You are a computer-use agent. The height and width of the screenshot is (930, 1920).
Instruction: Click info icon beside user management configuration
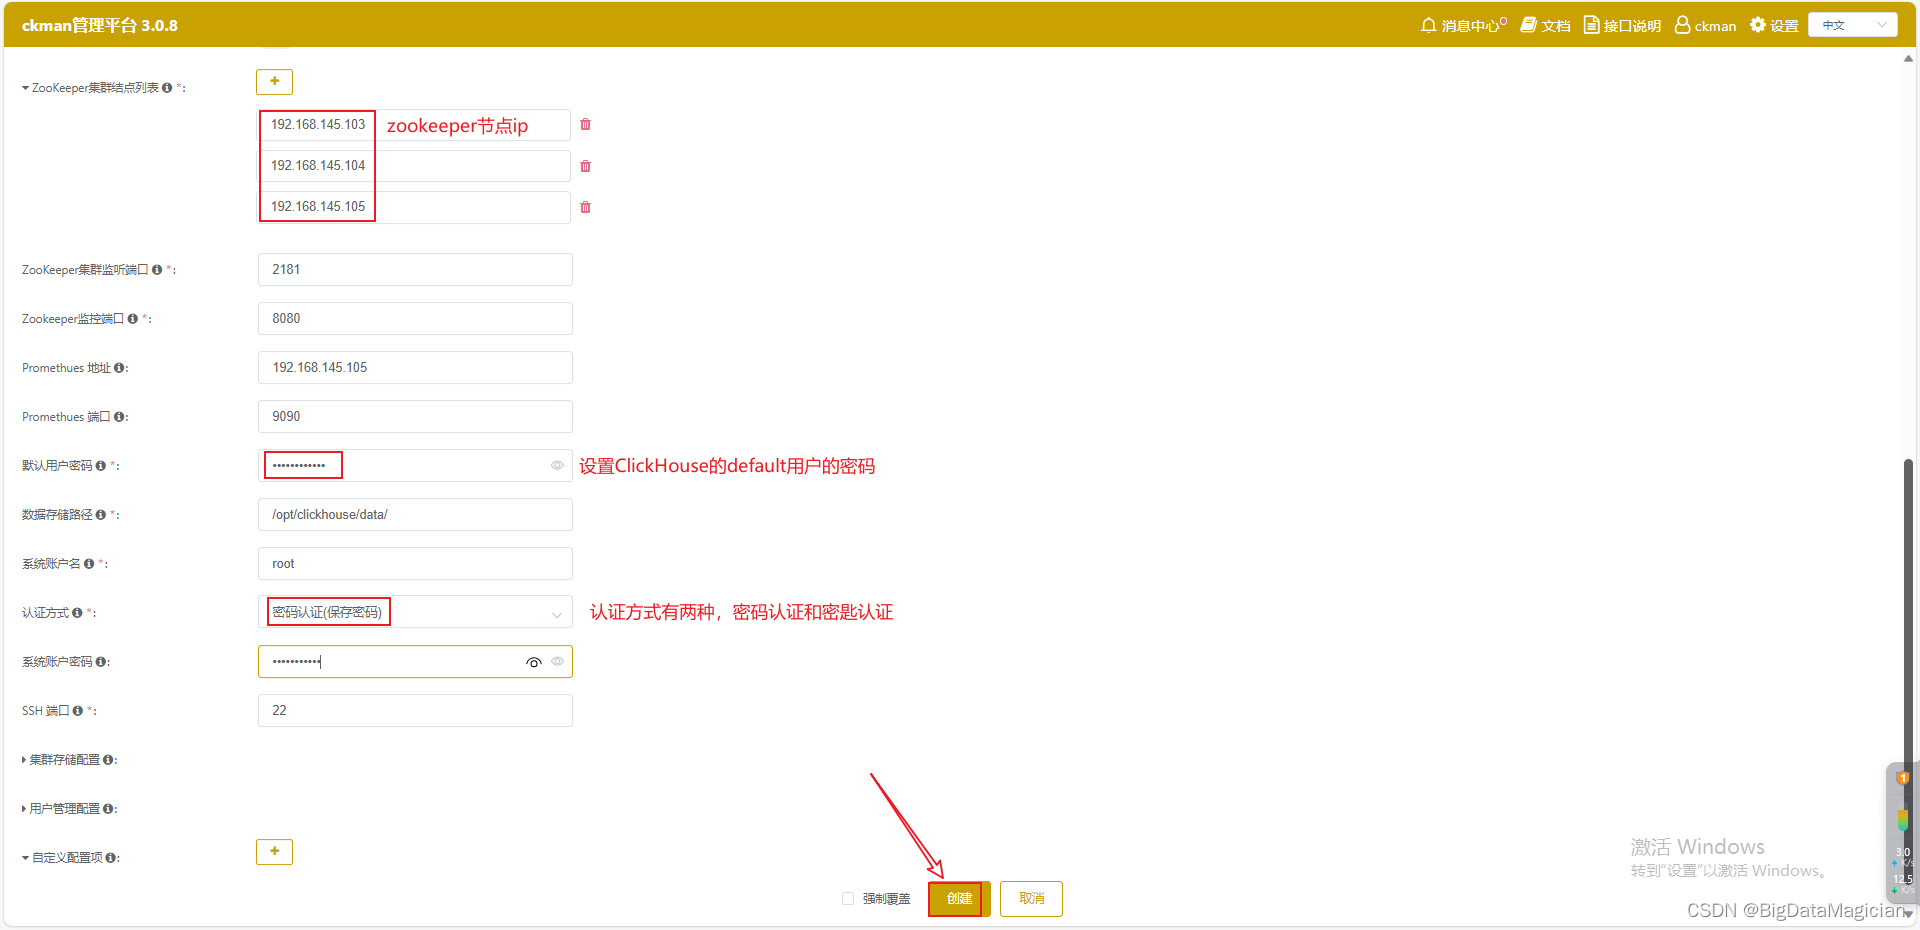(108, 809)
